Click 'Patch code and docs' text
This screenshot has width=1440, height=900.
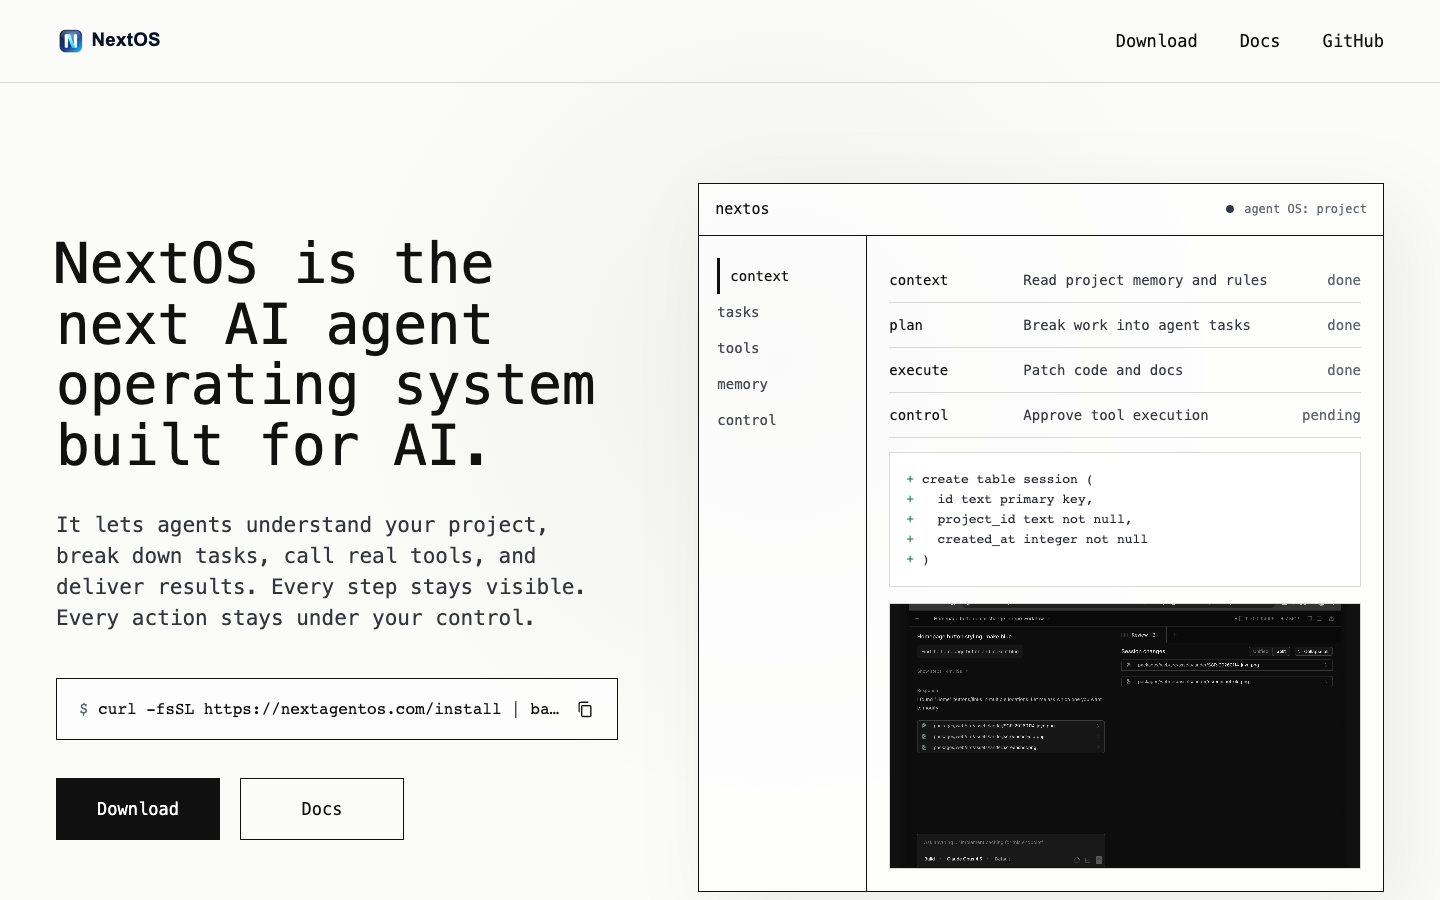[x=1103, y=370]
